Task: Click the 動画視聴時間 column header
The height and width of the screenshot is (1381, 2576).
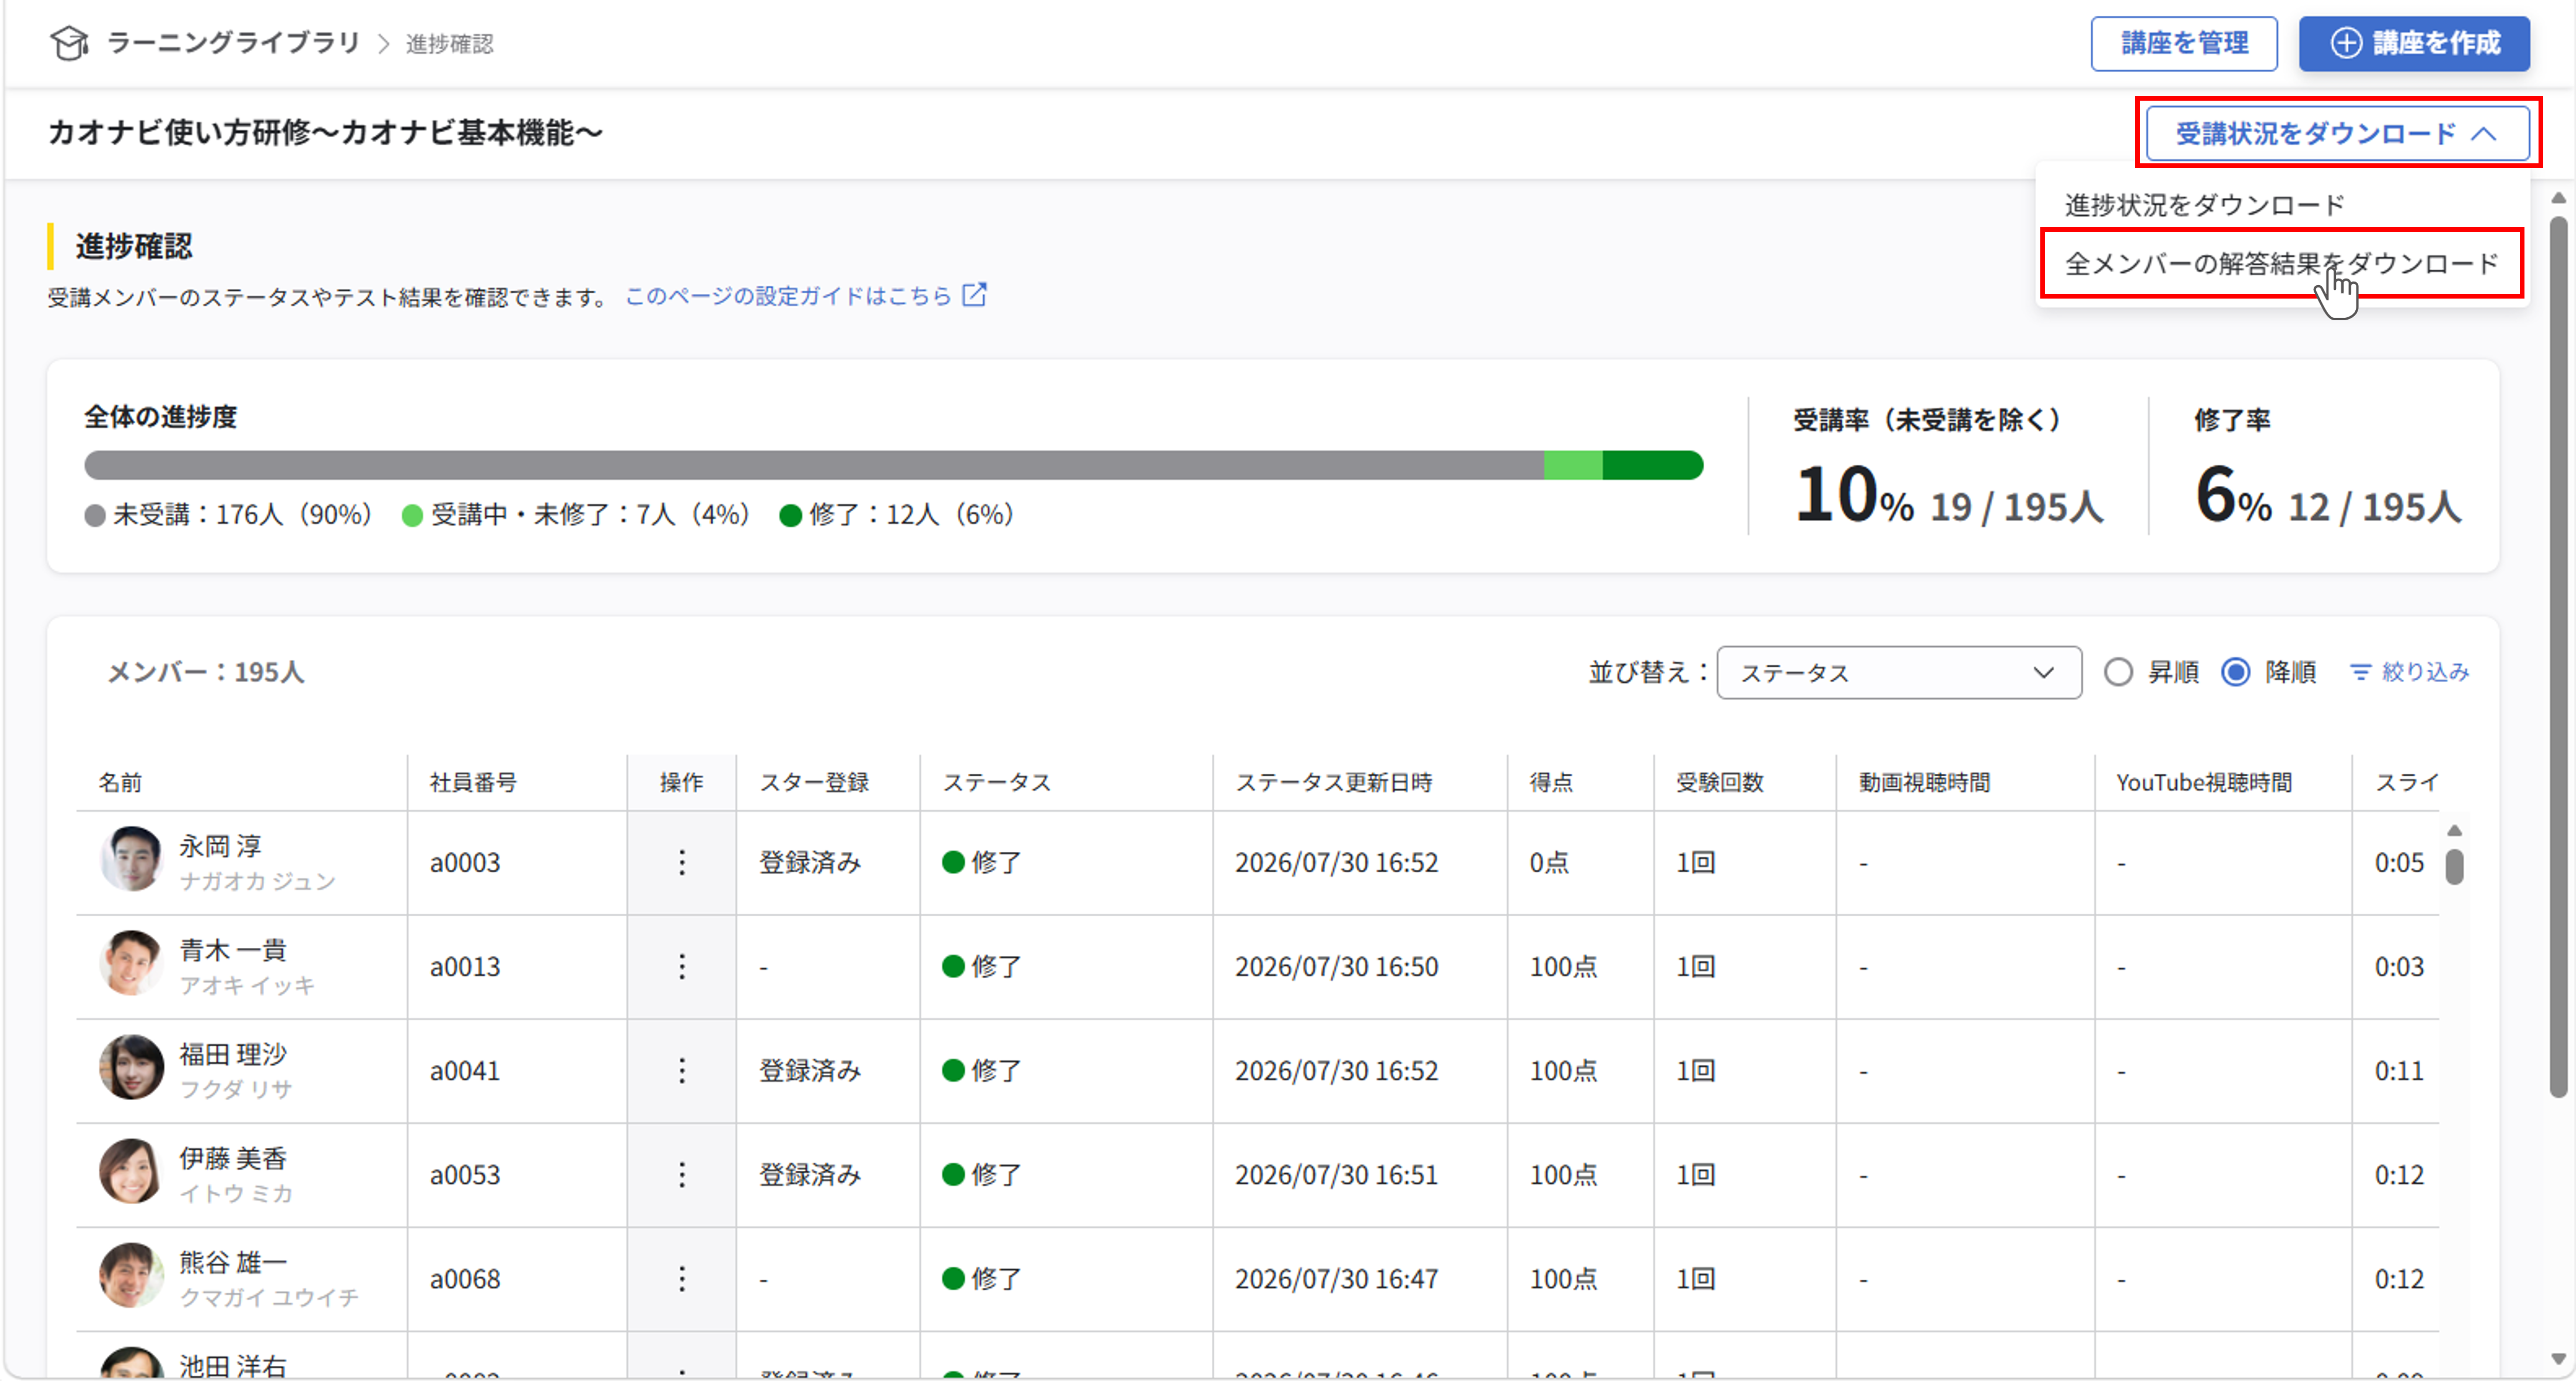Action: (x=1925, y=782)
